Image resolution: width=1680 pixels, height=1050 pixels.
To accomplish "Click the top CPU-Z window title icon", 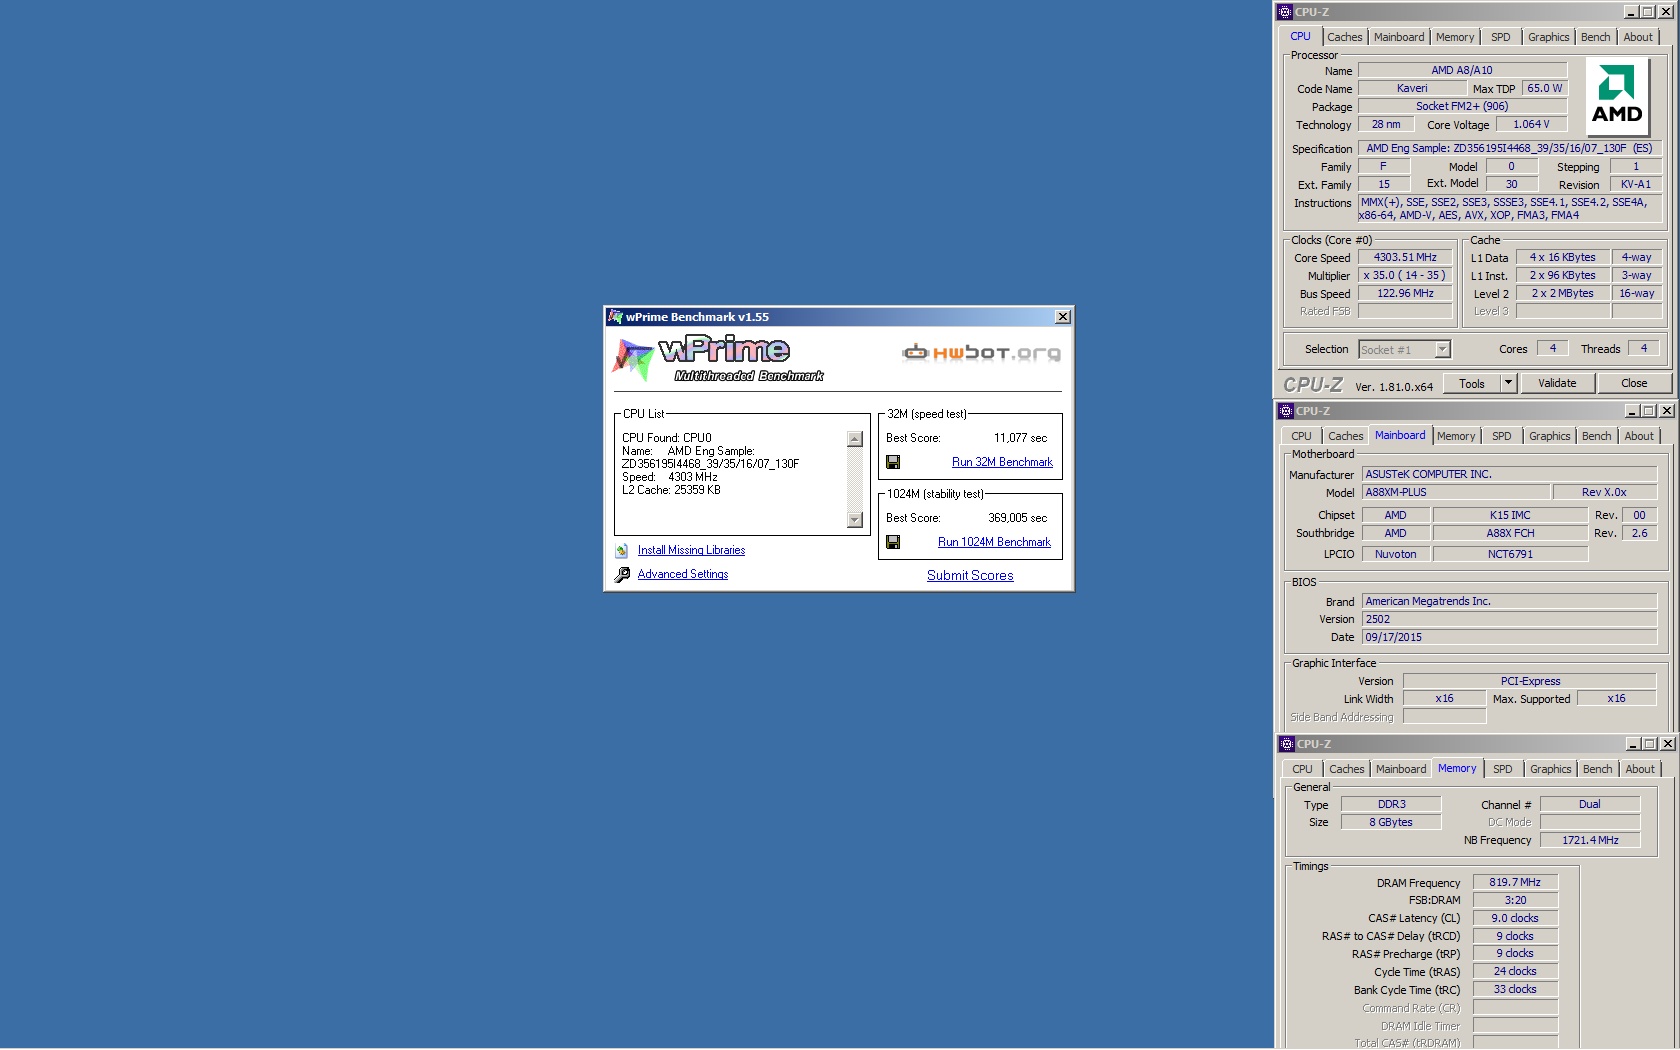I will click(x=1285, y=12).
